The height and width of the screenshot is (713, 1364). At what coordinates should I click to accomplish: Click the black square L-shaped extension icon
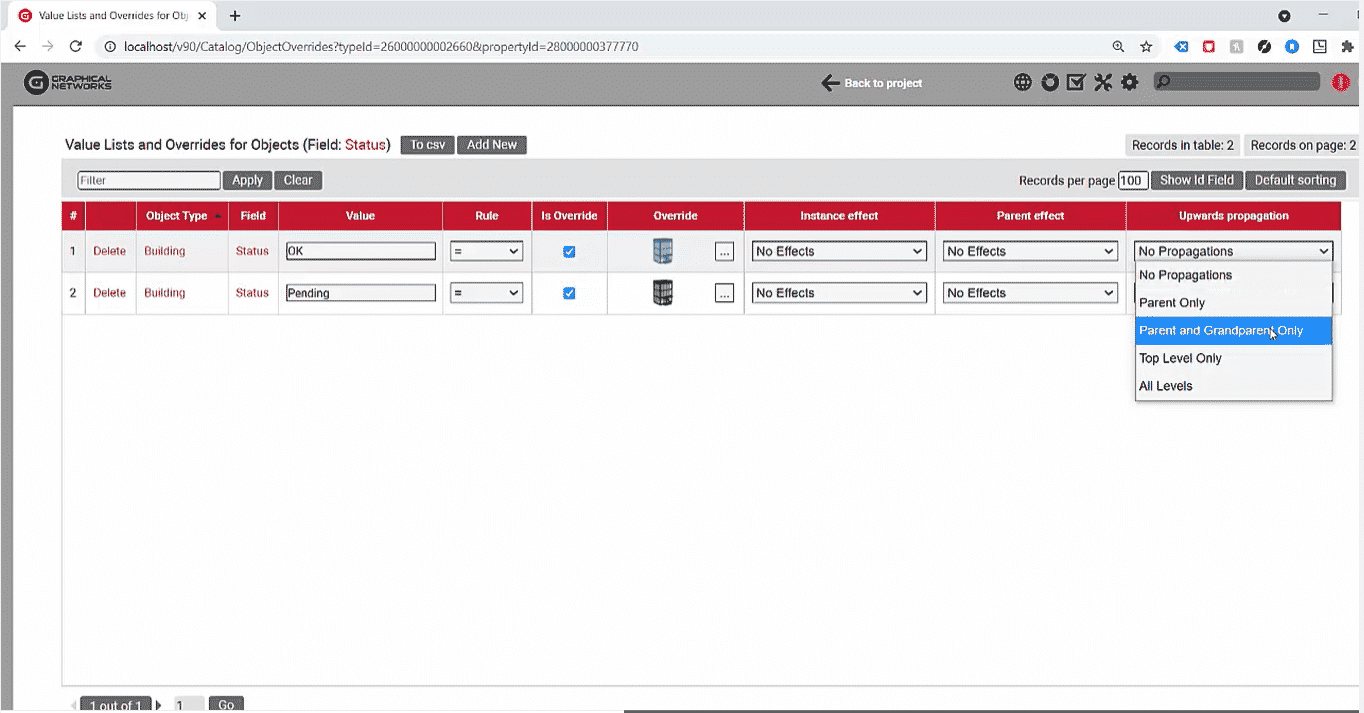pyautogui.click(x=1320, y=46)
